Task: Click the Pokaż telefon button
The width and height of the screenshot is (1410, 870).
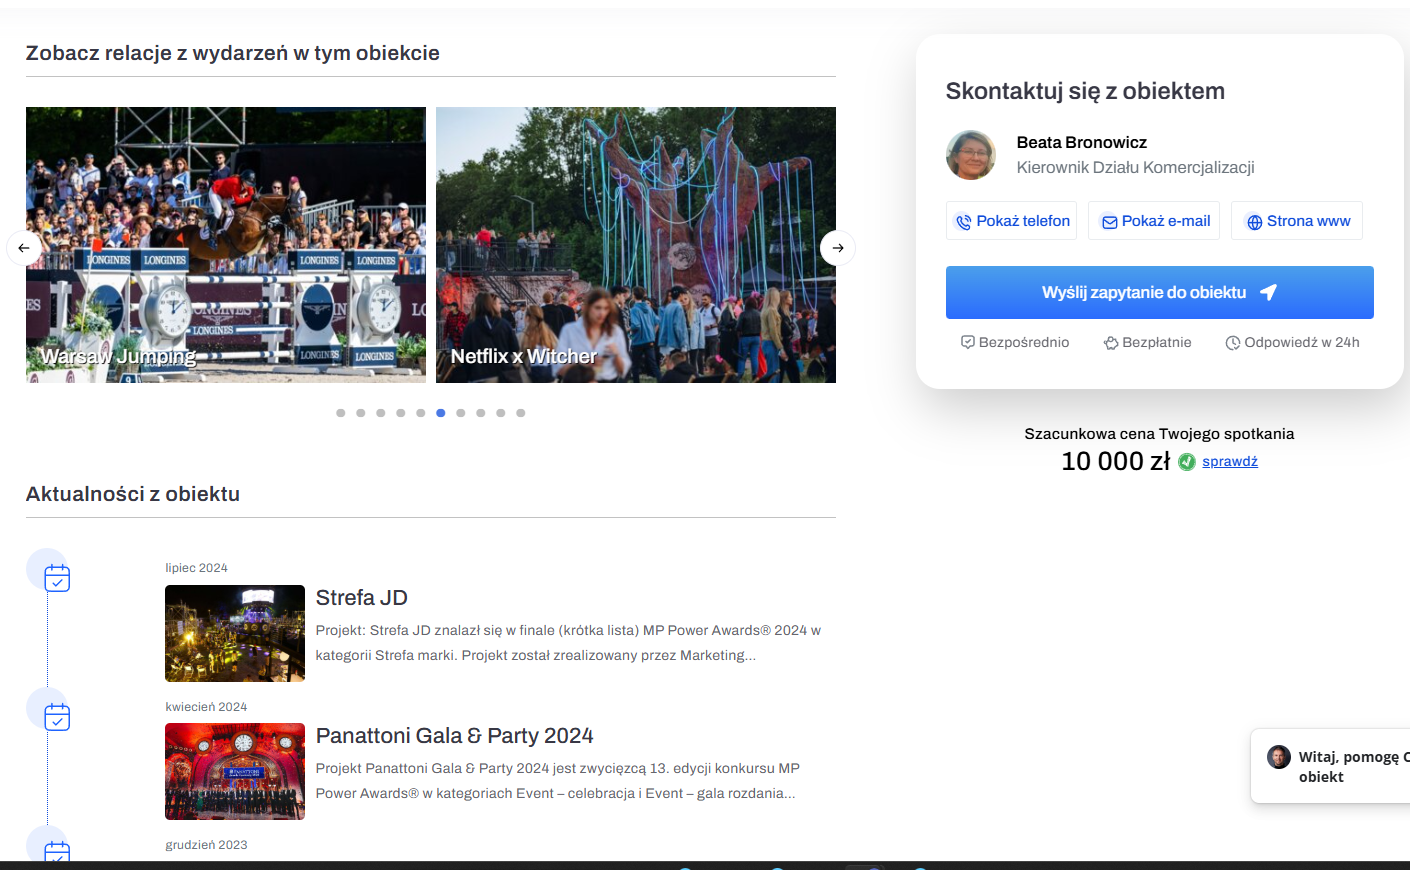Action: tap(1011, 221)
